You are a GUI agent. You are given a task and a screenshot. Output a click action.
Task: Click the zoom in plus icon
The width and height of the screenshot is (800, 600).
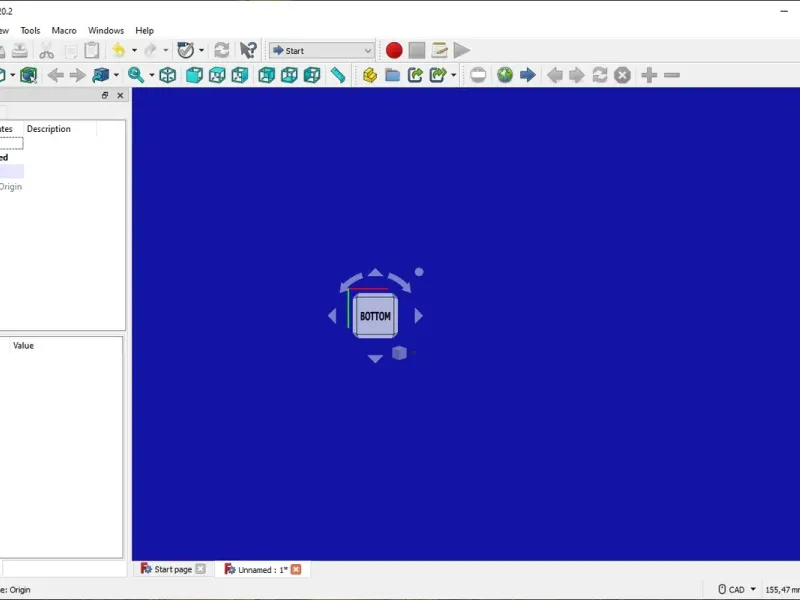(x=649, y=75)
